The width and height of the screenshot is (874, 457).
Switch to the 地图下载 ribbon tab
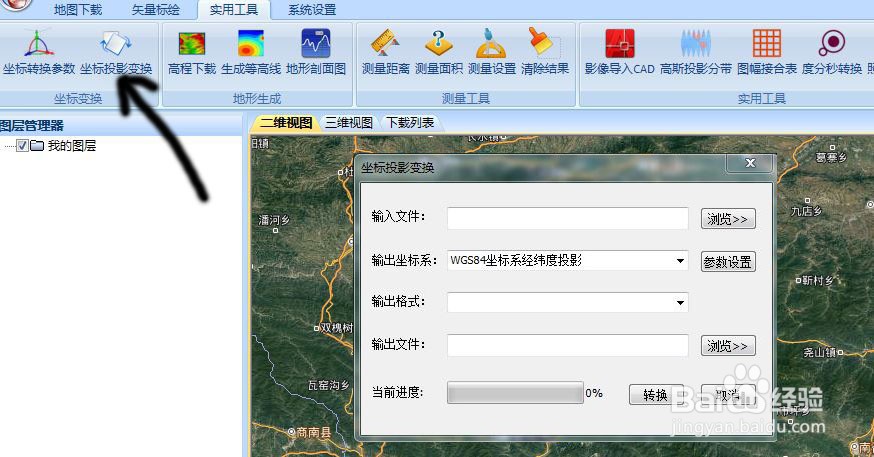click(78, 9)
